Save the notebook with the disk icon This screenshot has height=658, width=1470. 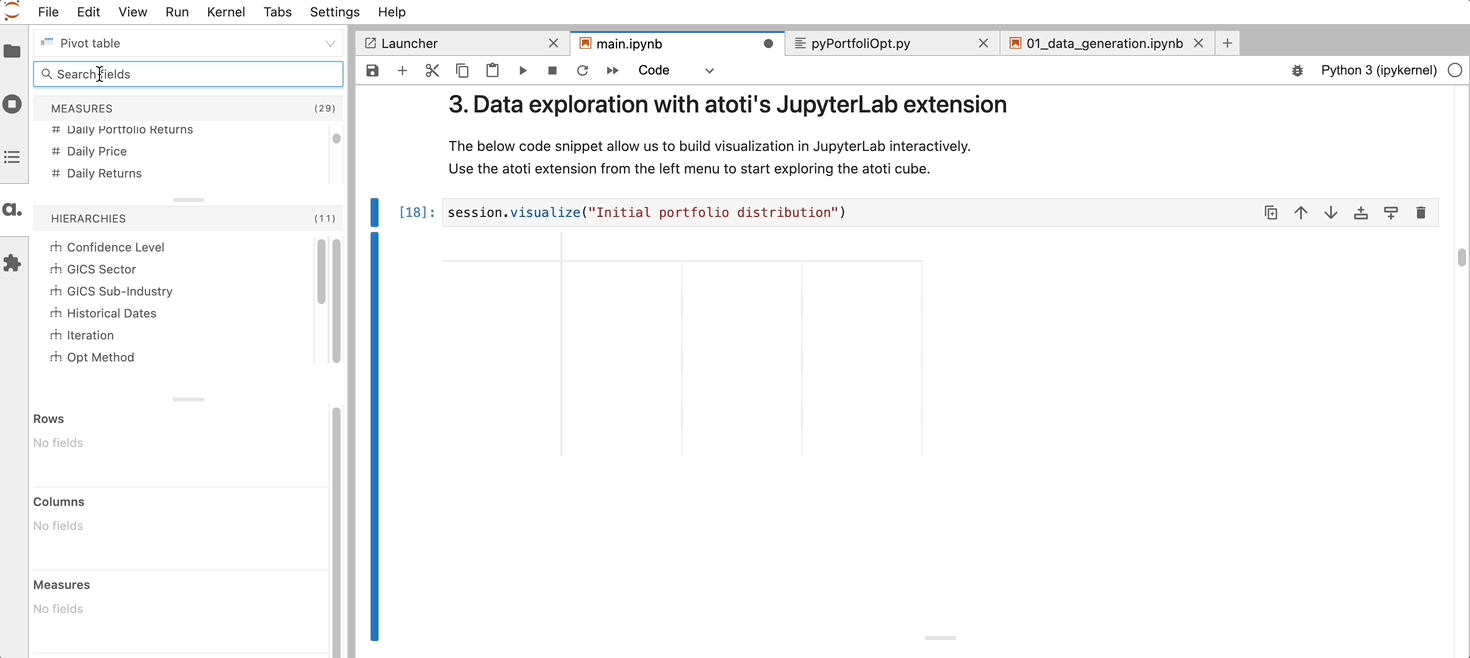coord(372,70)
